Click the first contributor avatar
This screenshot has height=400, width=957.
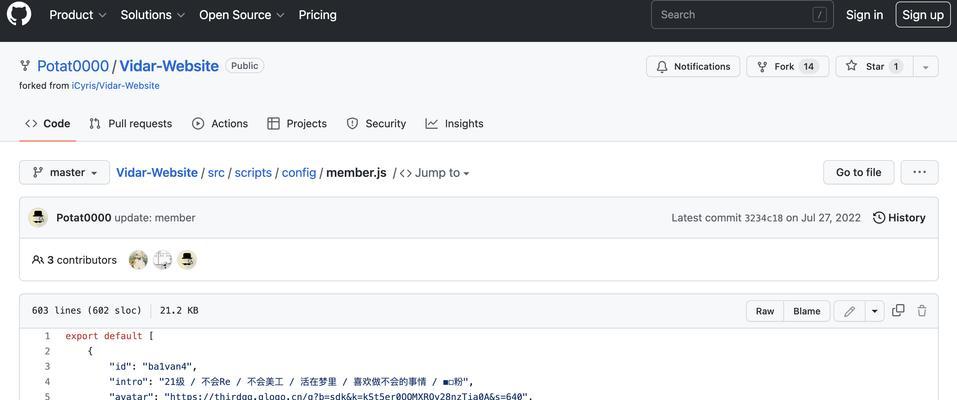[139, 260]
